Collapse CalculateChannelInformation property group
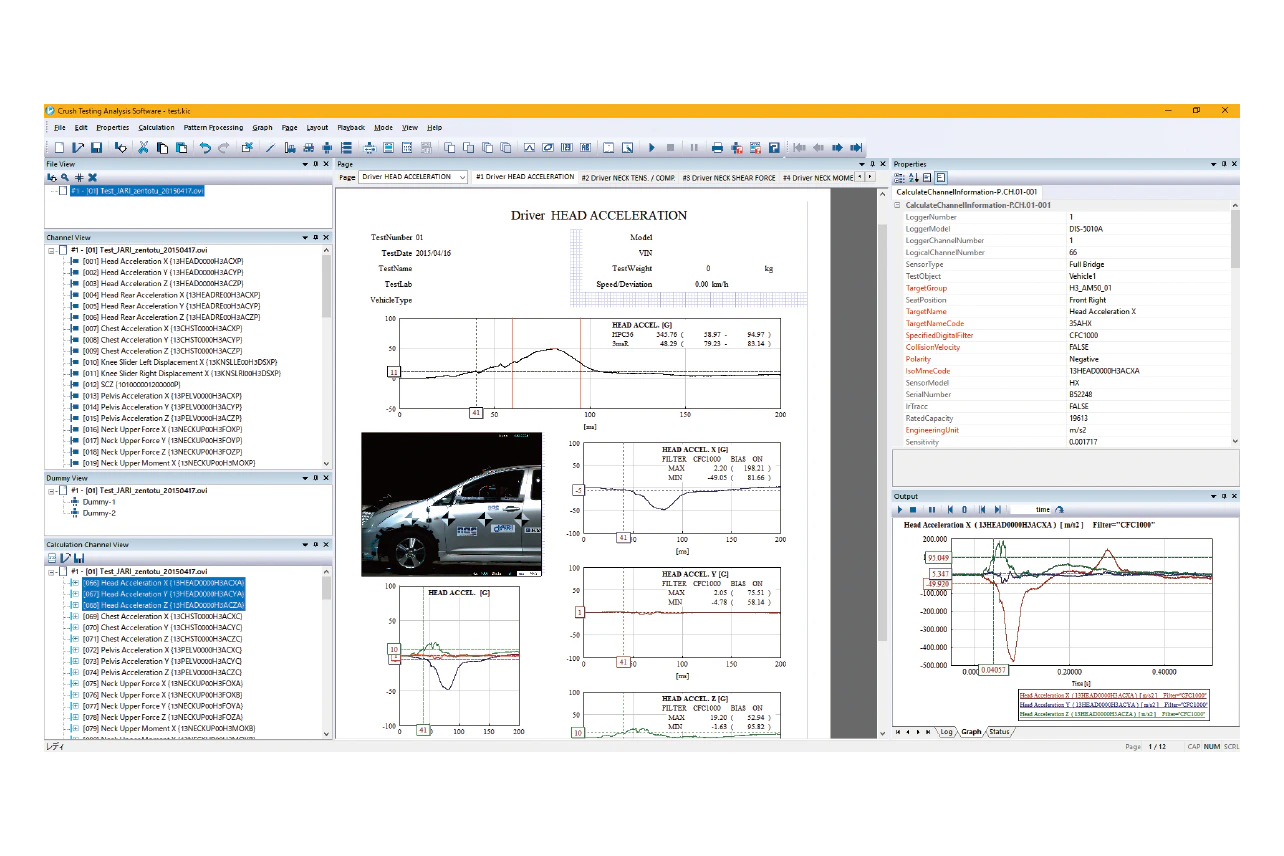Screen dimensions: 1284x856 point(897,205)
